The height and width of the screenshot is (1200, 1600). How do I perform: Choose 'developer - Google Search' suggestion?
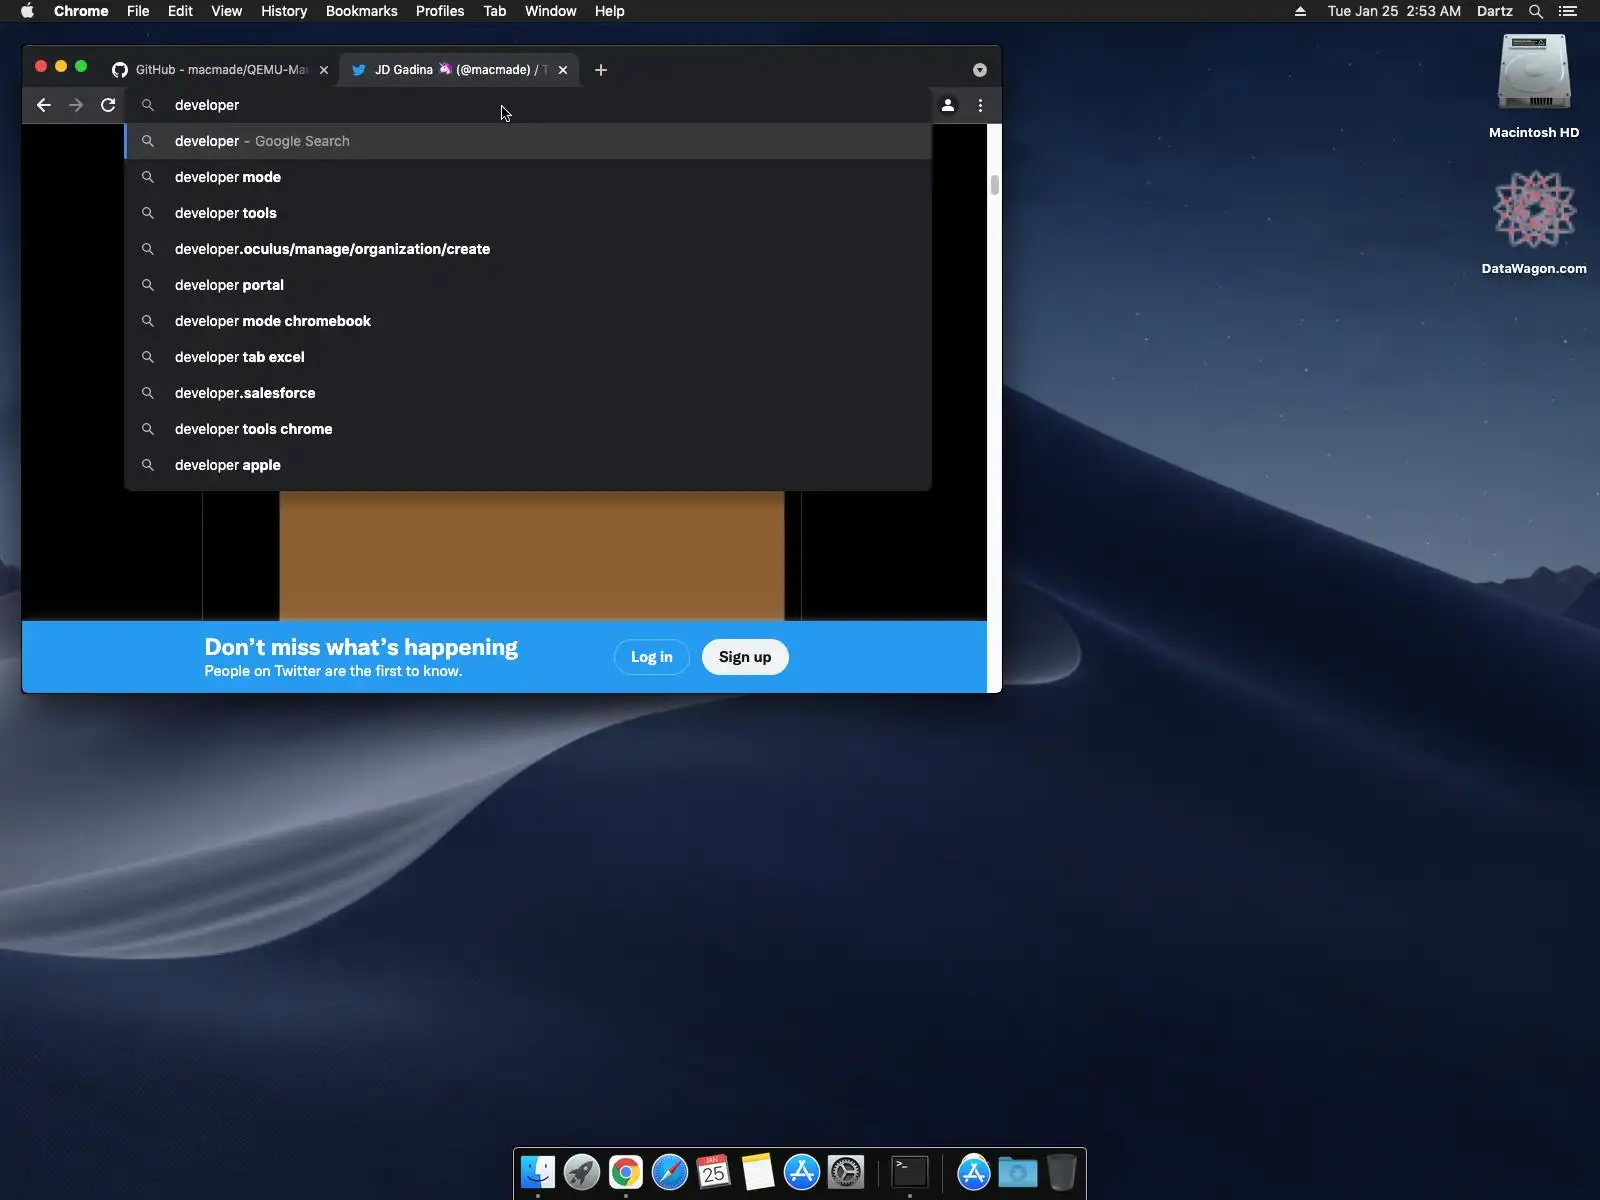coord(528,141)
